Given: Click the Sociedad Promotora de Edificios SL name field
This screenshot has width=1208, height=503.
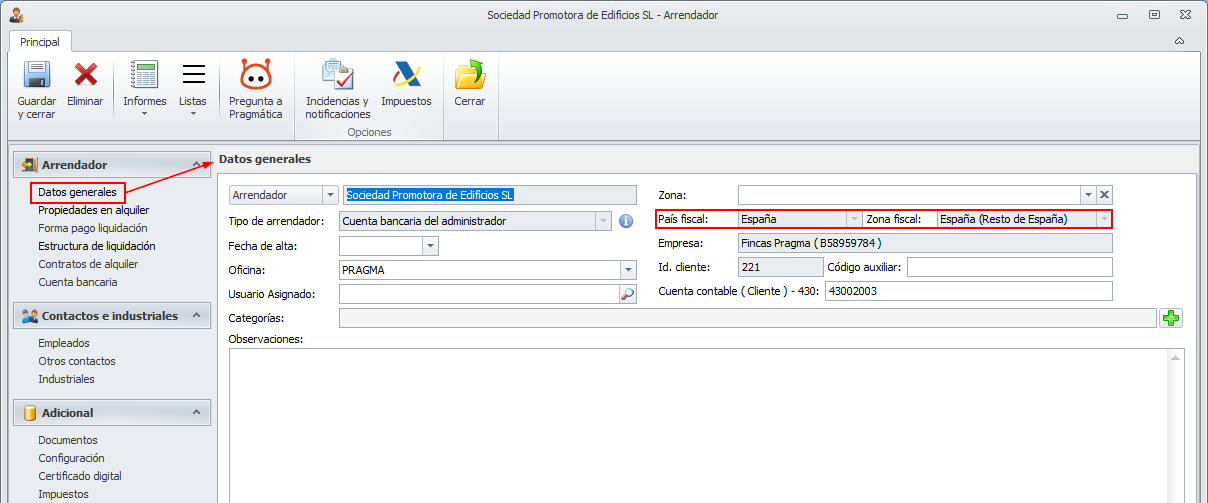Looking at the screenshot, I should [490, 195].
